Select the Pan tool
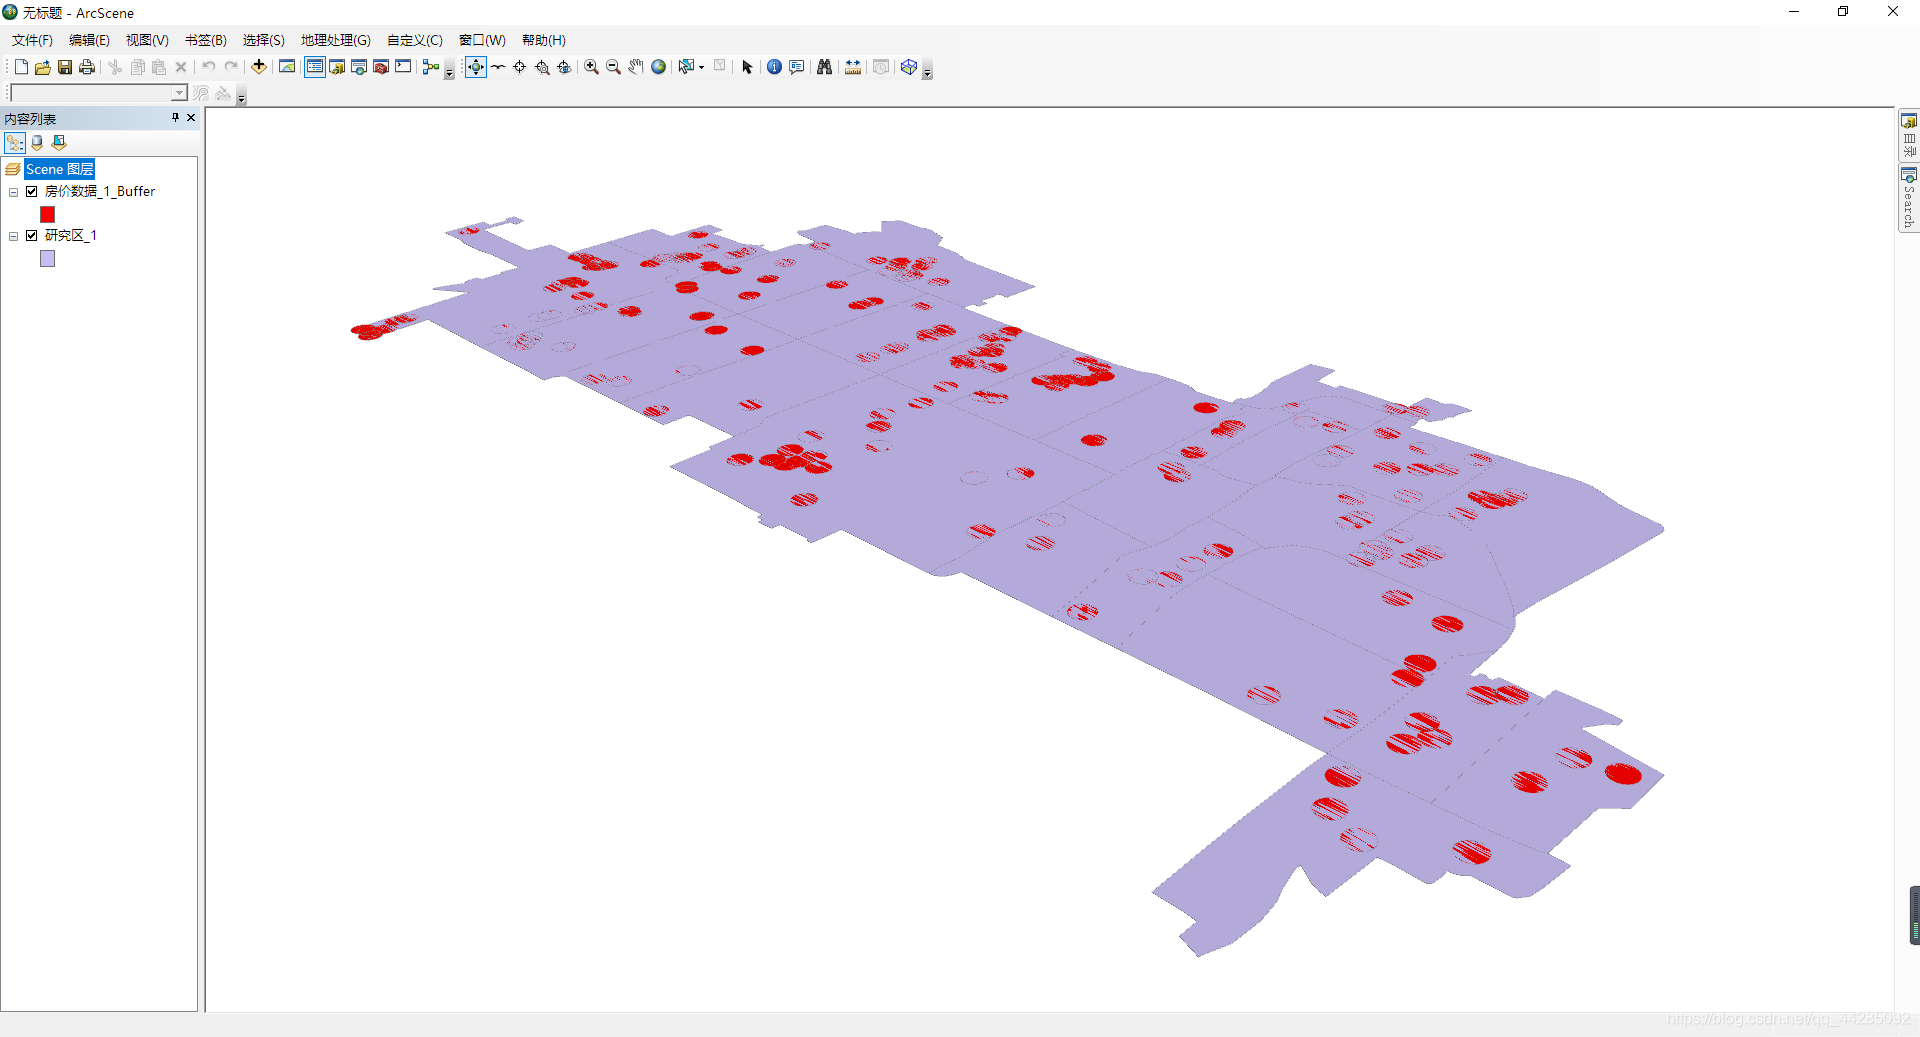Viewport: 1920px width, 1037px height. tap(636, 67)
